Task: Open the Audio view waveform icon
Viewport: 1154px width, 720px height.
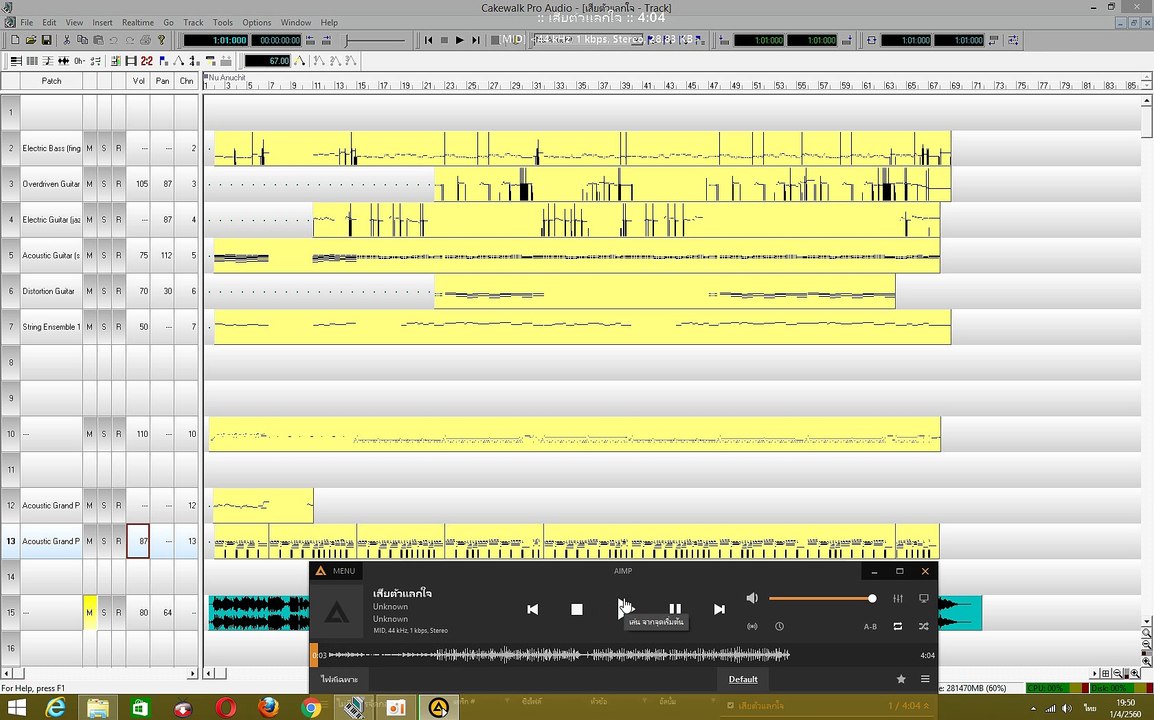Action: click(64, 61)
